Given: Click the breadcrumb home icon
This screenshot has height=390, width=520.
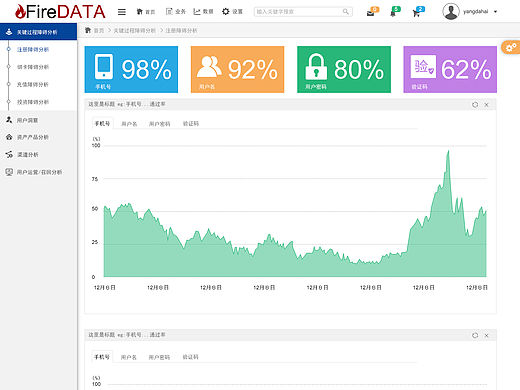Looking at the screenshot, I should 88,30.
